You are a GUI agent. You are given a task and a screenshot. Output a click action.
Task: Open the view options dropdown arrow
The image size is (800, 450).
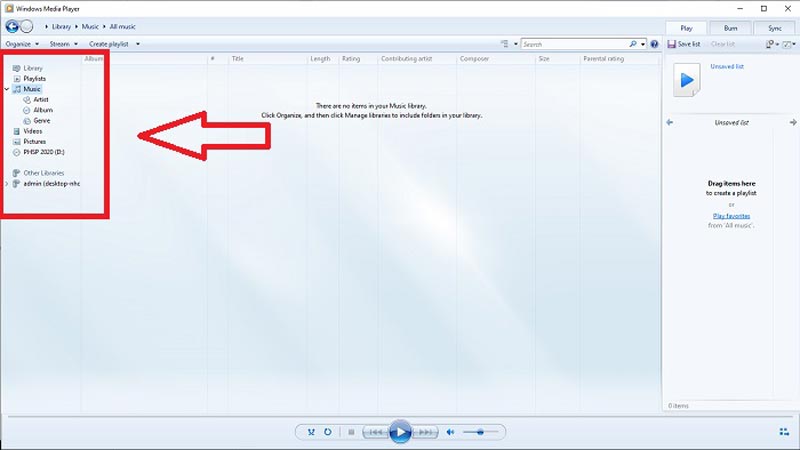pyautogui.click(x=515, y=44)
